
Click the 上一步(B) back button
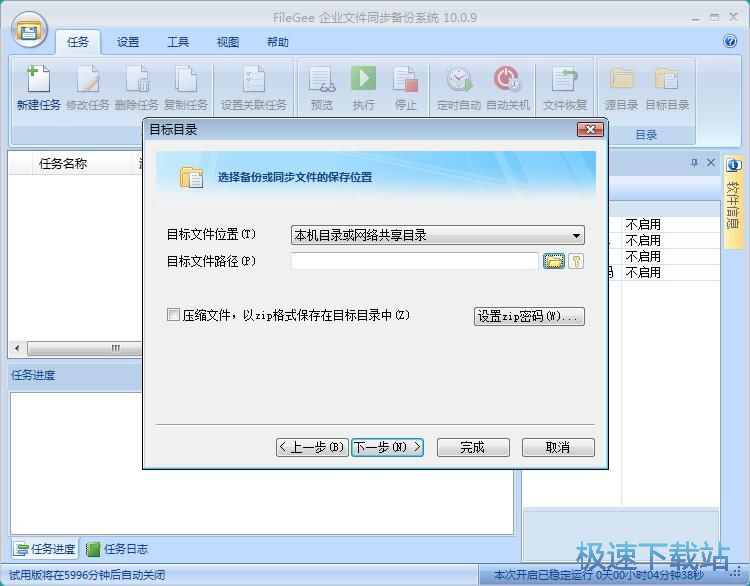click(312, 447)
